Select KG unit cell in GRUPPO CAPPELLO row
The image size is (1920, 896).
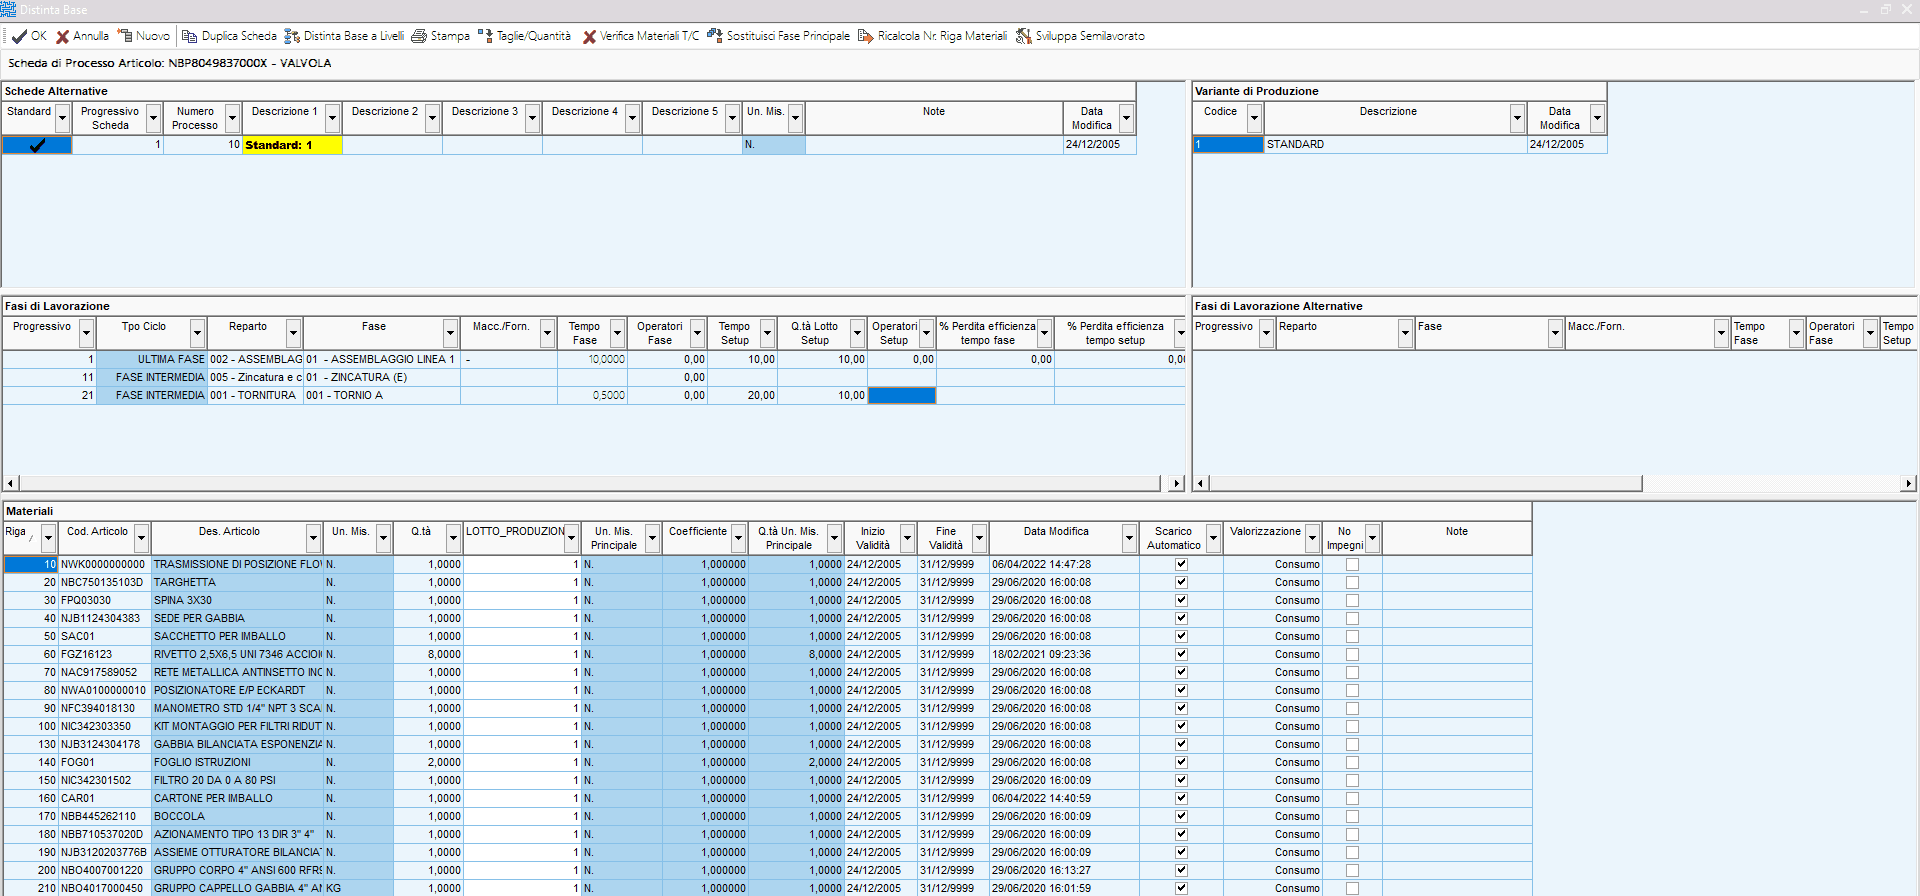[x=358, y=888]
